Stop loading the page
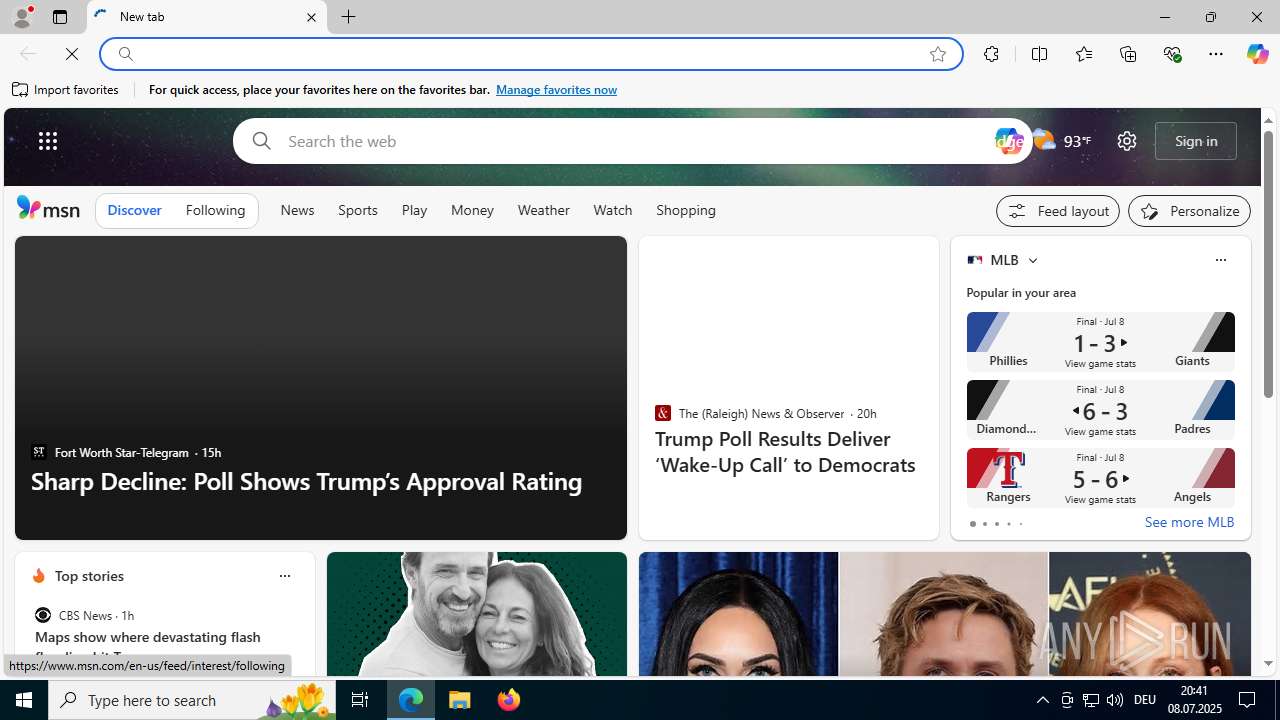Viewport: 1280px width, 720px height. (72, 54)
